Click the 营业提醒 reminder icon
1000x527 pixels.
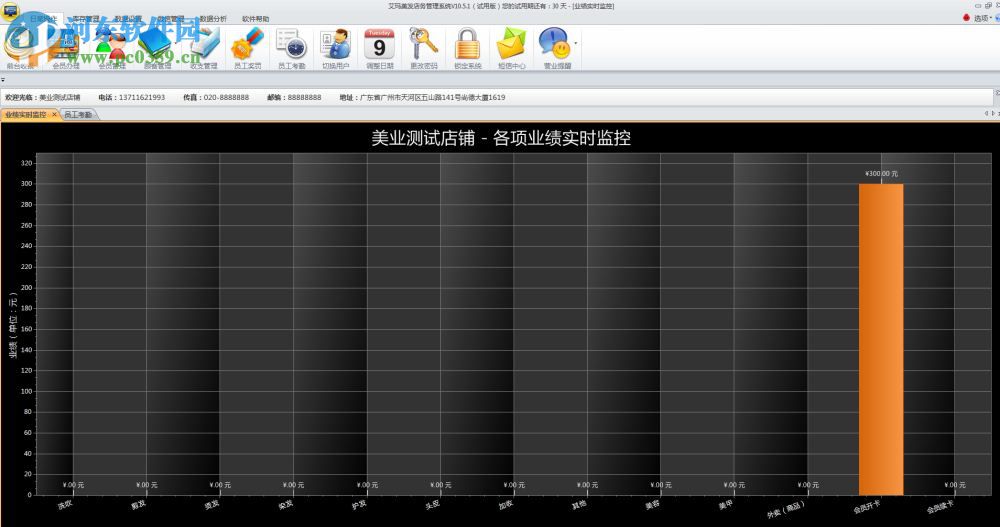[555, 48]
